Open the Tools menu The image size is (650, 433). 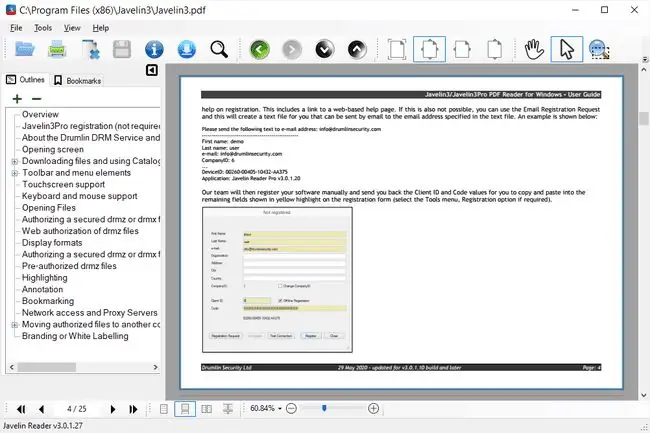pyautogui.click(x=43, y=28)
